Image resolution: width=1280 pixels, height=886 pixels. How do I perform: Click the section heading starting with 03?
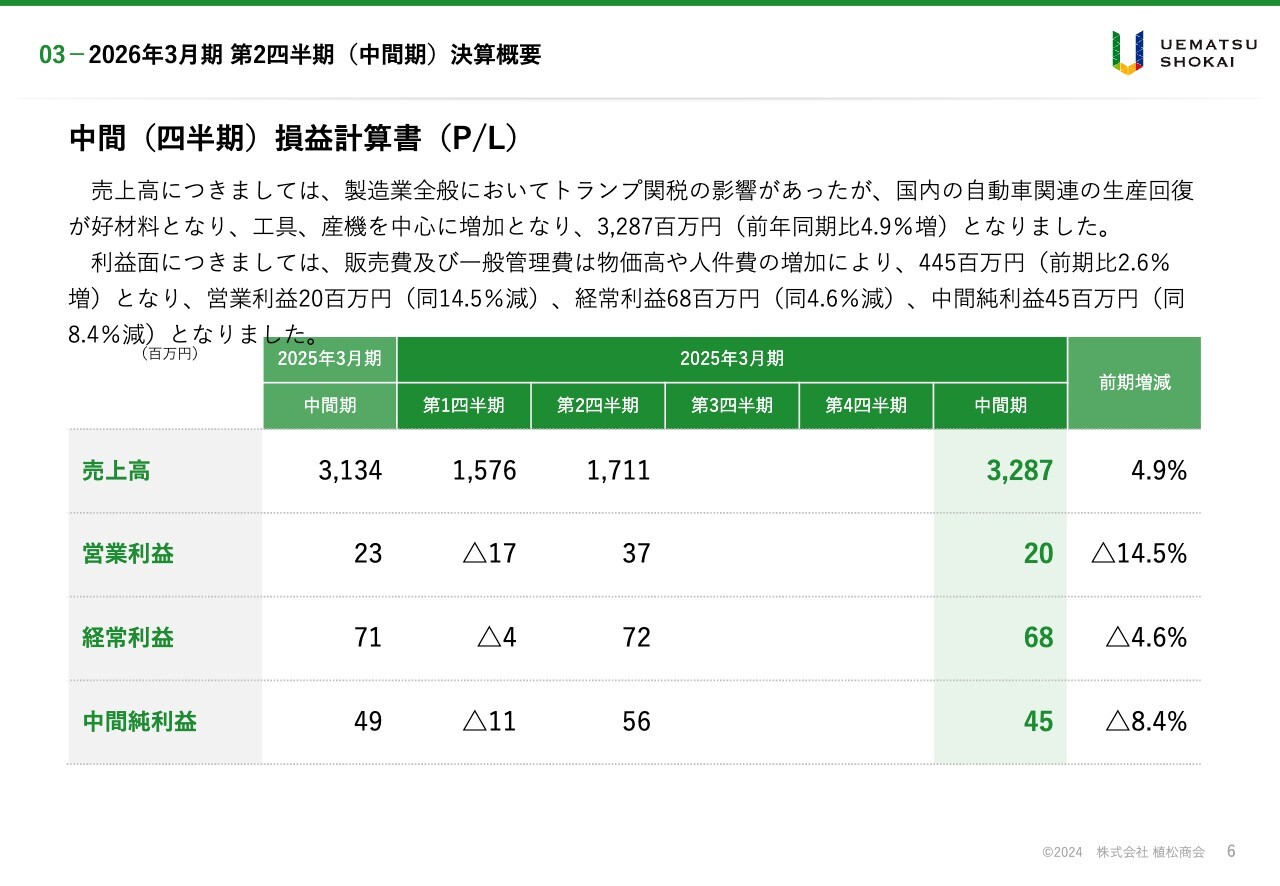click(x=290, y=55)
